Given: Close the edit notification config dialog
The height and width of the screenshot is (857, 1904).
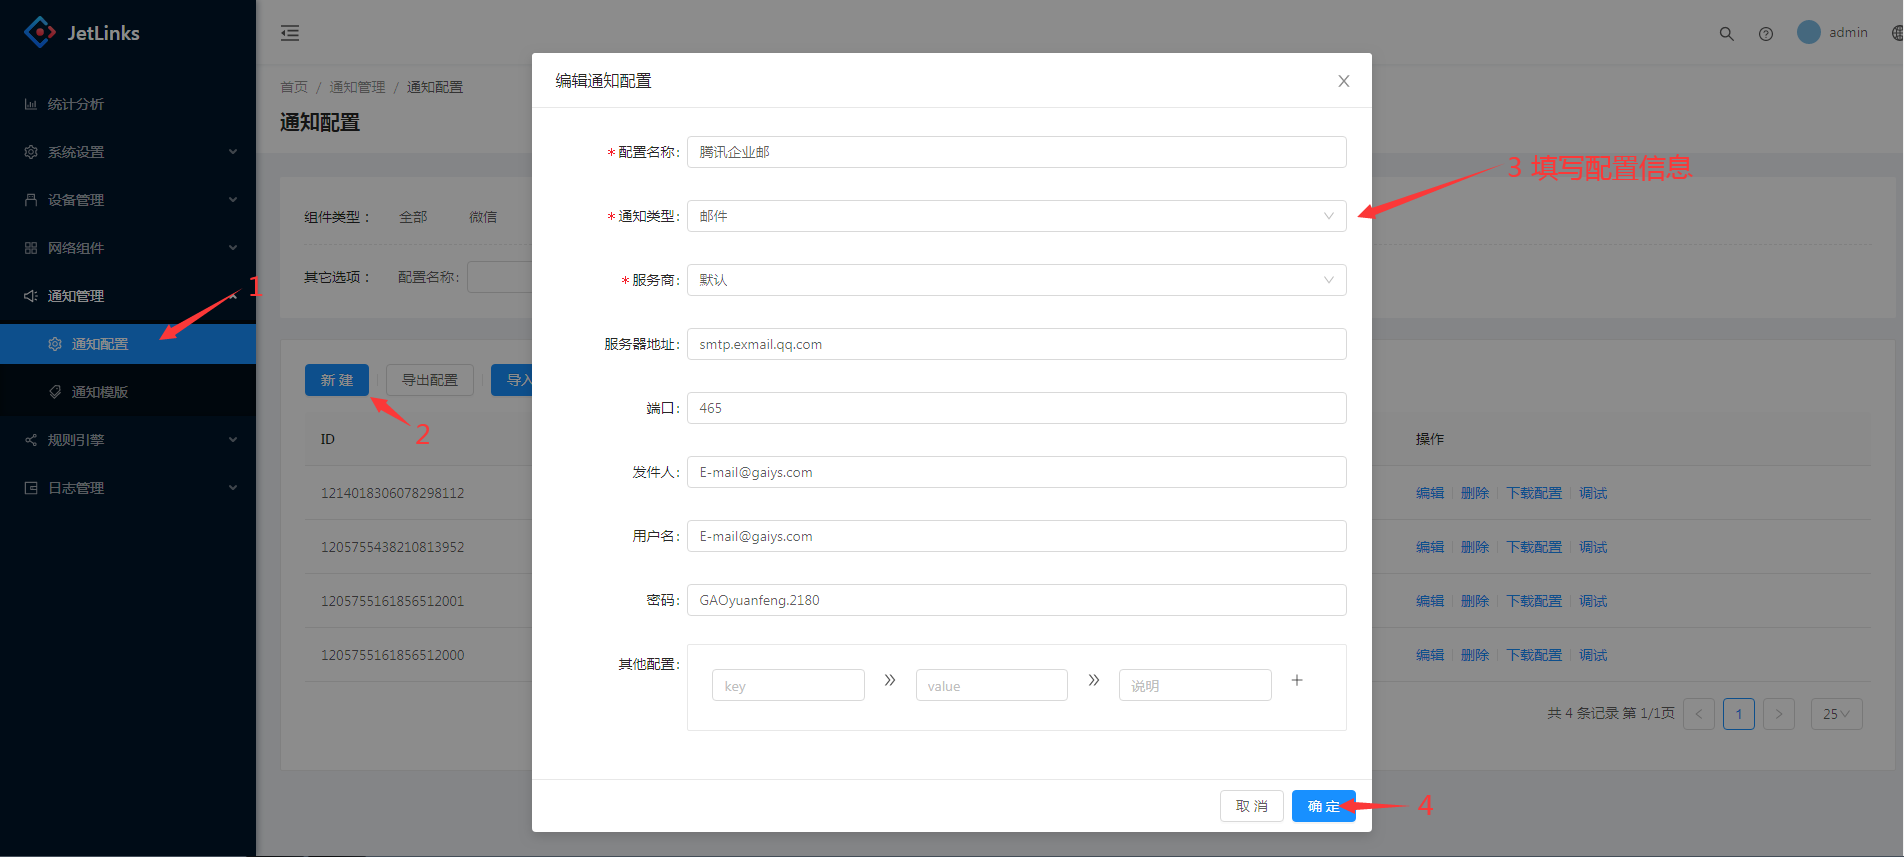Looking at the screenshot, I should [1343, 81].
